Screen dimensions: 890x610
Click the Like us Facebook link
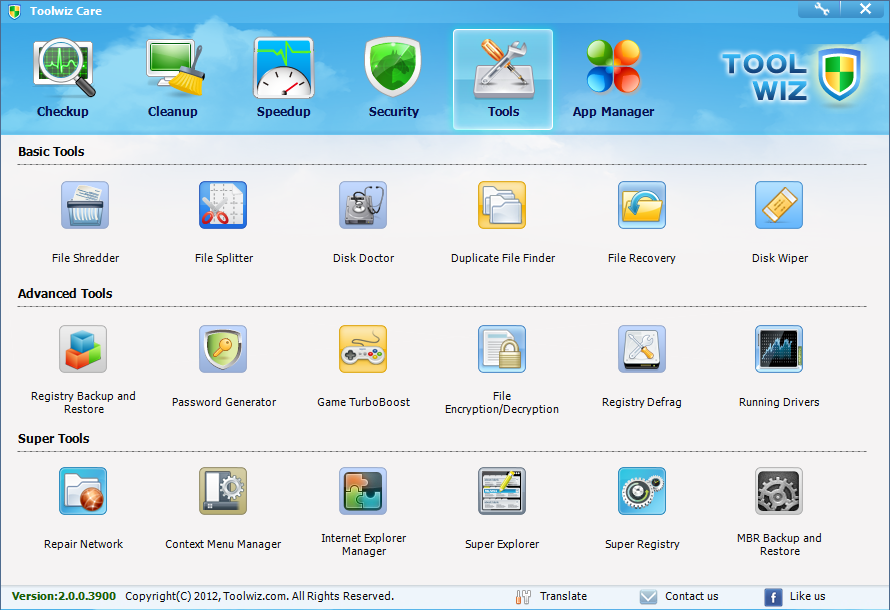click(807, 596)
